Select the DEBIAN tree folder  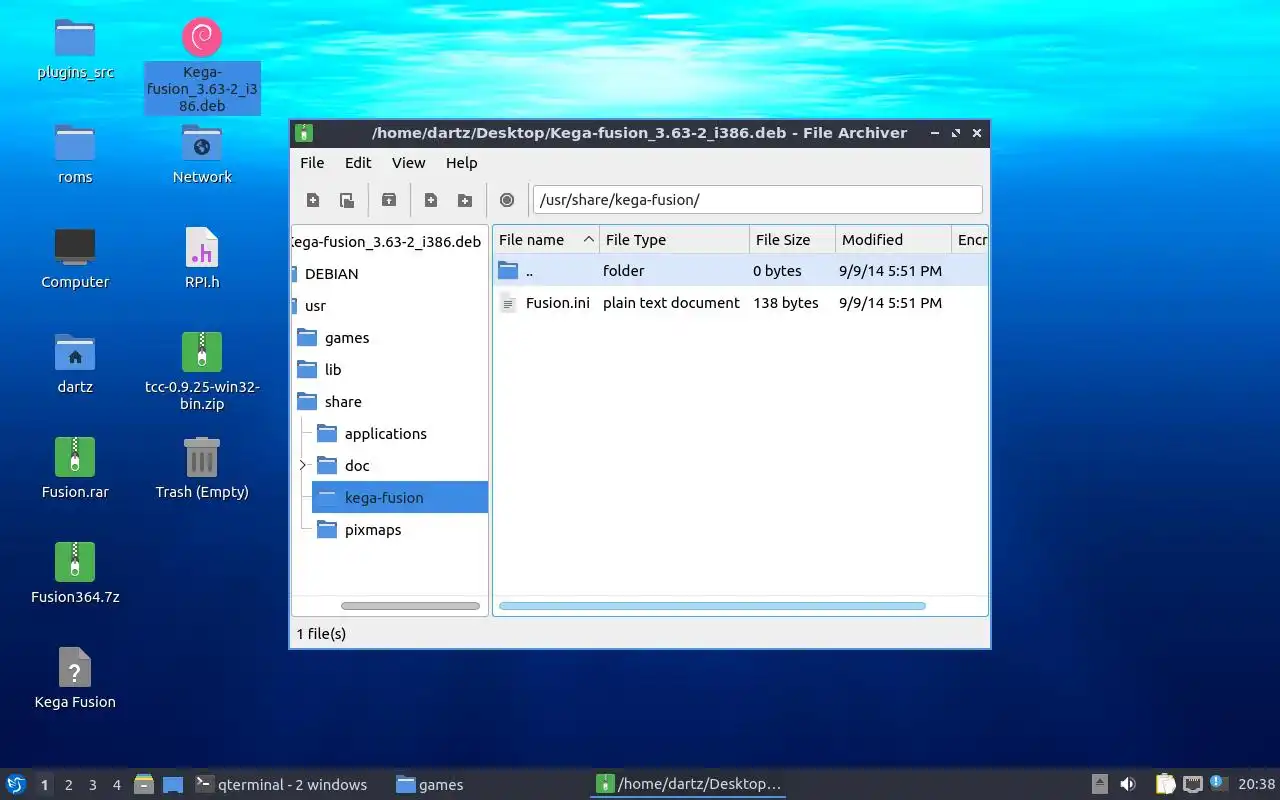tap(331, 274)
